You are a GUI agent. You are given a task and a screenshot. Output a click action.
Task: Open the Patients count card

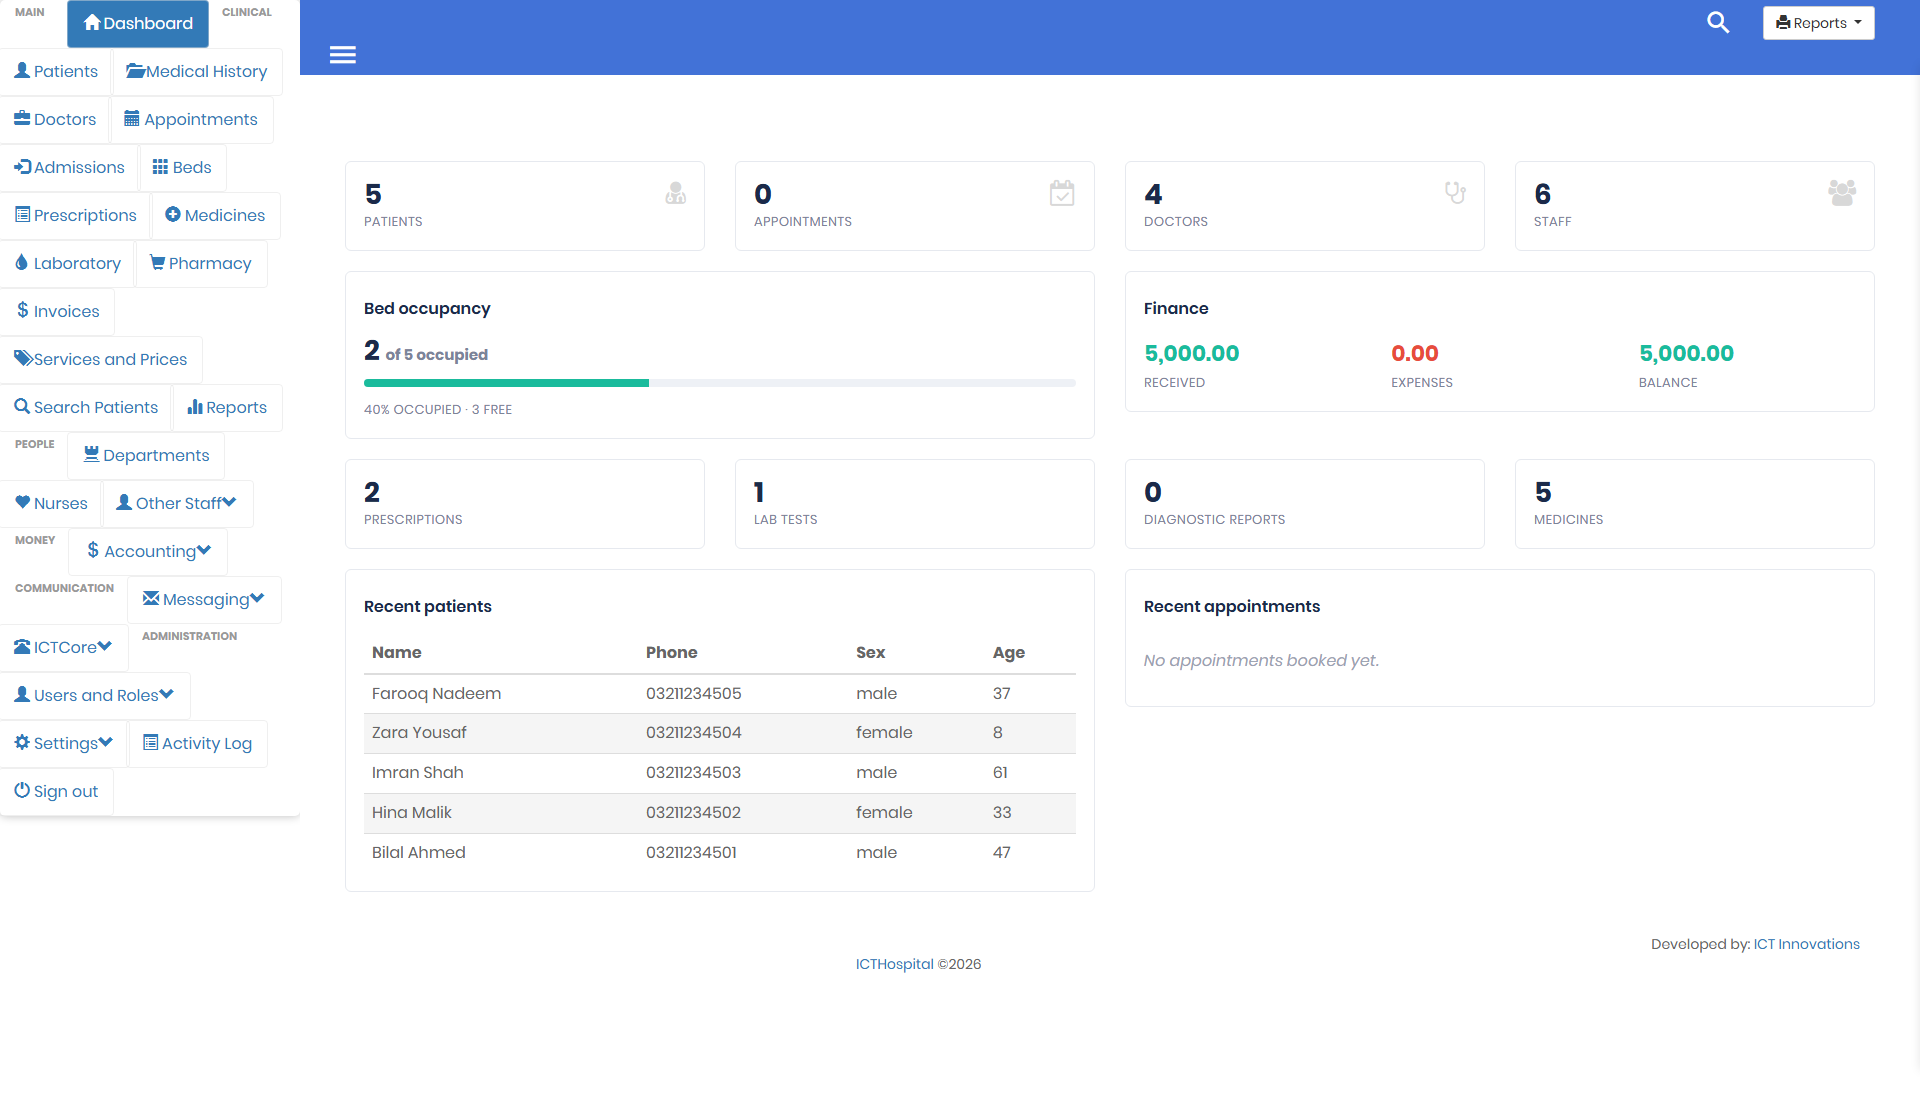click(525, 206)
